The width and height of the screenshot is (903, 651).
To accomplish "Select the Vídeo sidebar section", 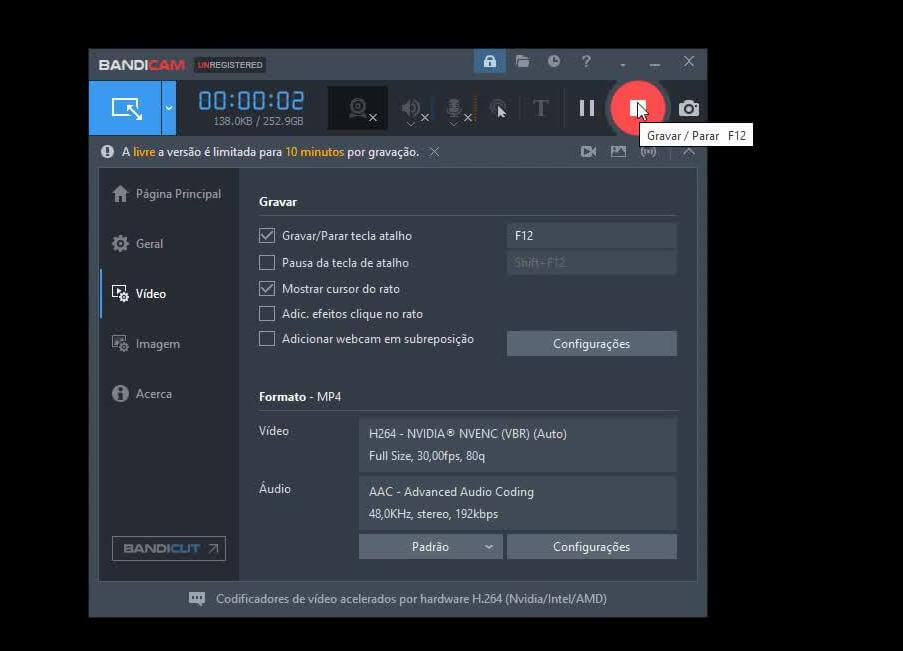I will [139, 294].
